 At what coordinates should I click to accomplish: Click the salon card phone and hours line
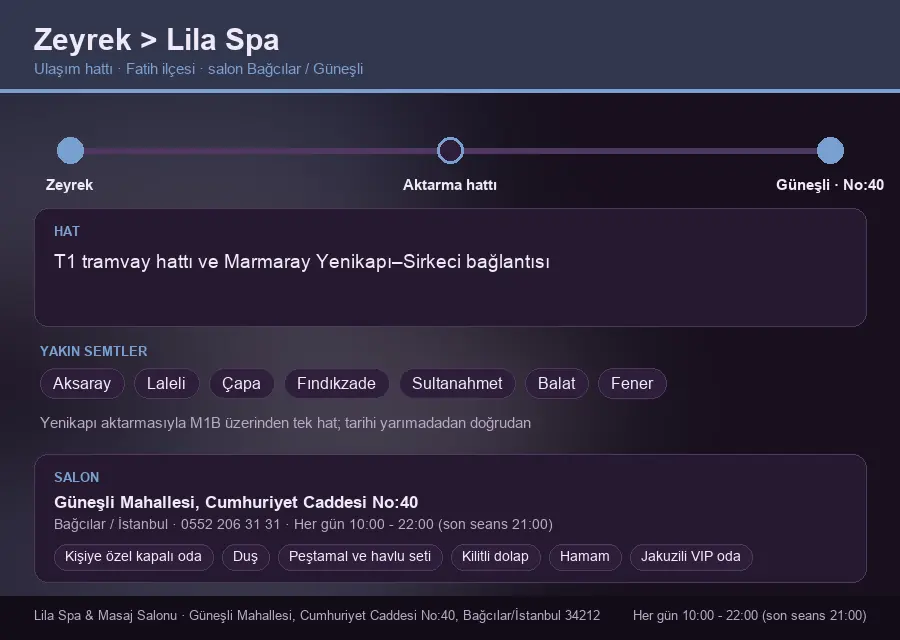click(303, 524)
